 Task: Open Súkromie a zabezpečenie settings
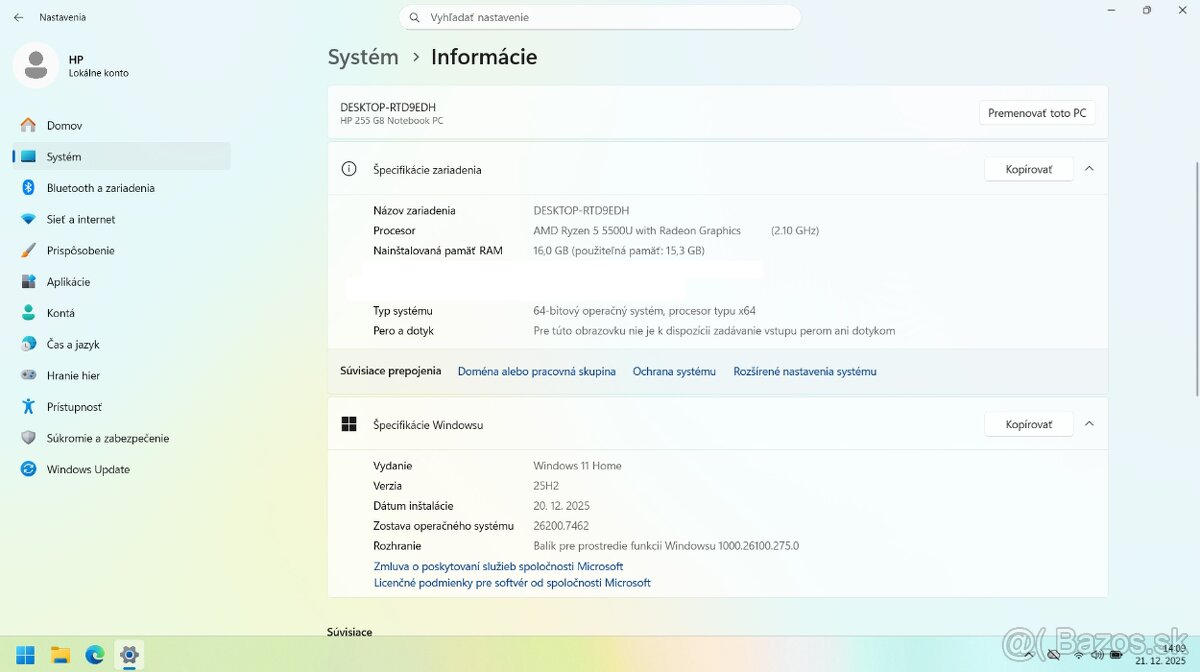107,438
